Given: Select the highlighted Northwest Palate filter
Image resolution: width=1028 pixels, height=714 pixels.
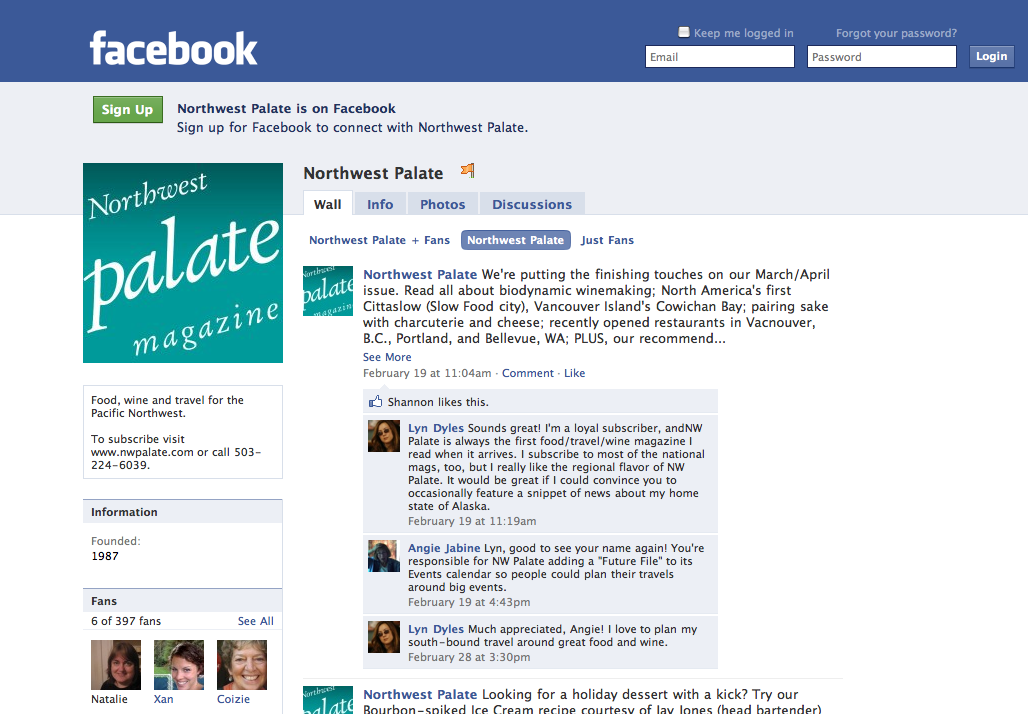Looking at the screenshot, I should point(515,240).
